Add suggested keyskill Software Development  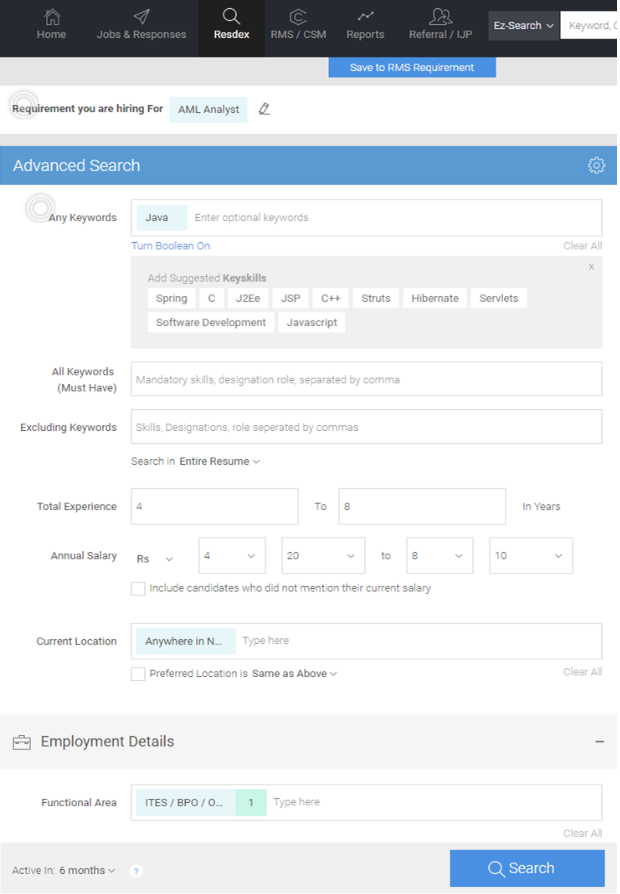tap(210, 322)
